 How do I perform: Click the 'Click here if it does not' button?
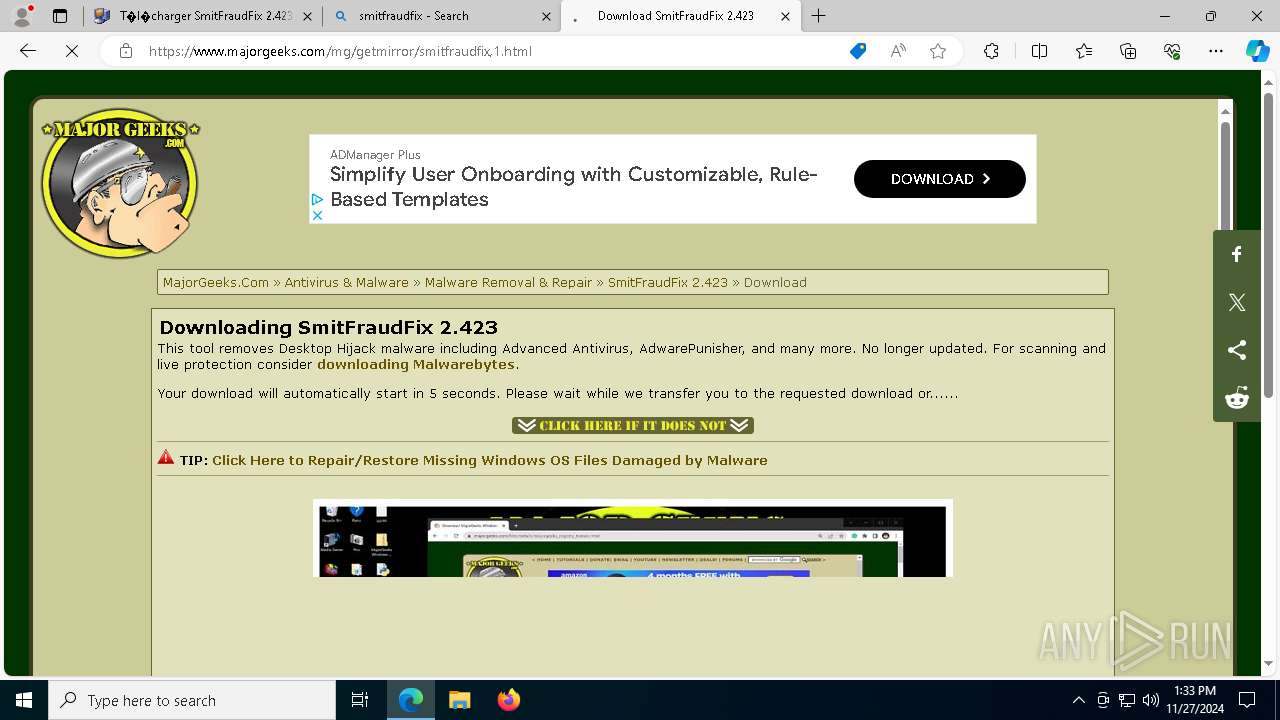[x=633, y=425]
